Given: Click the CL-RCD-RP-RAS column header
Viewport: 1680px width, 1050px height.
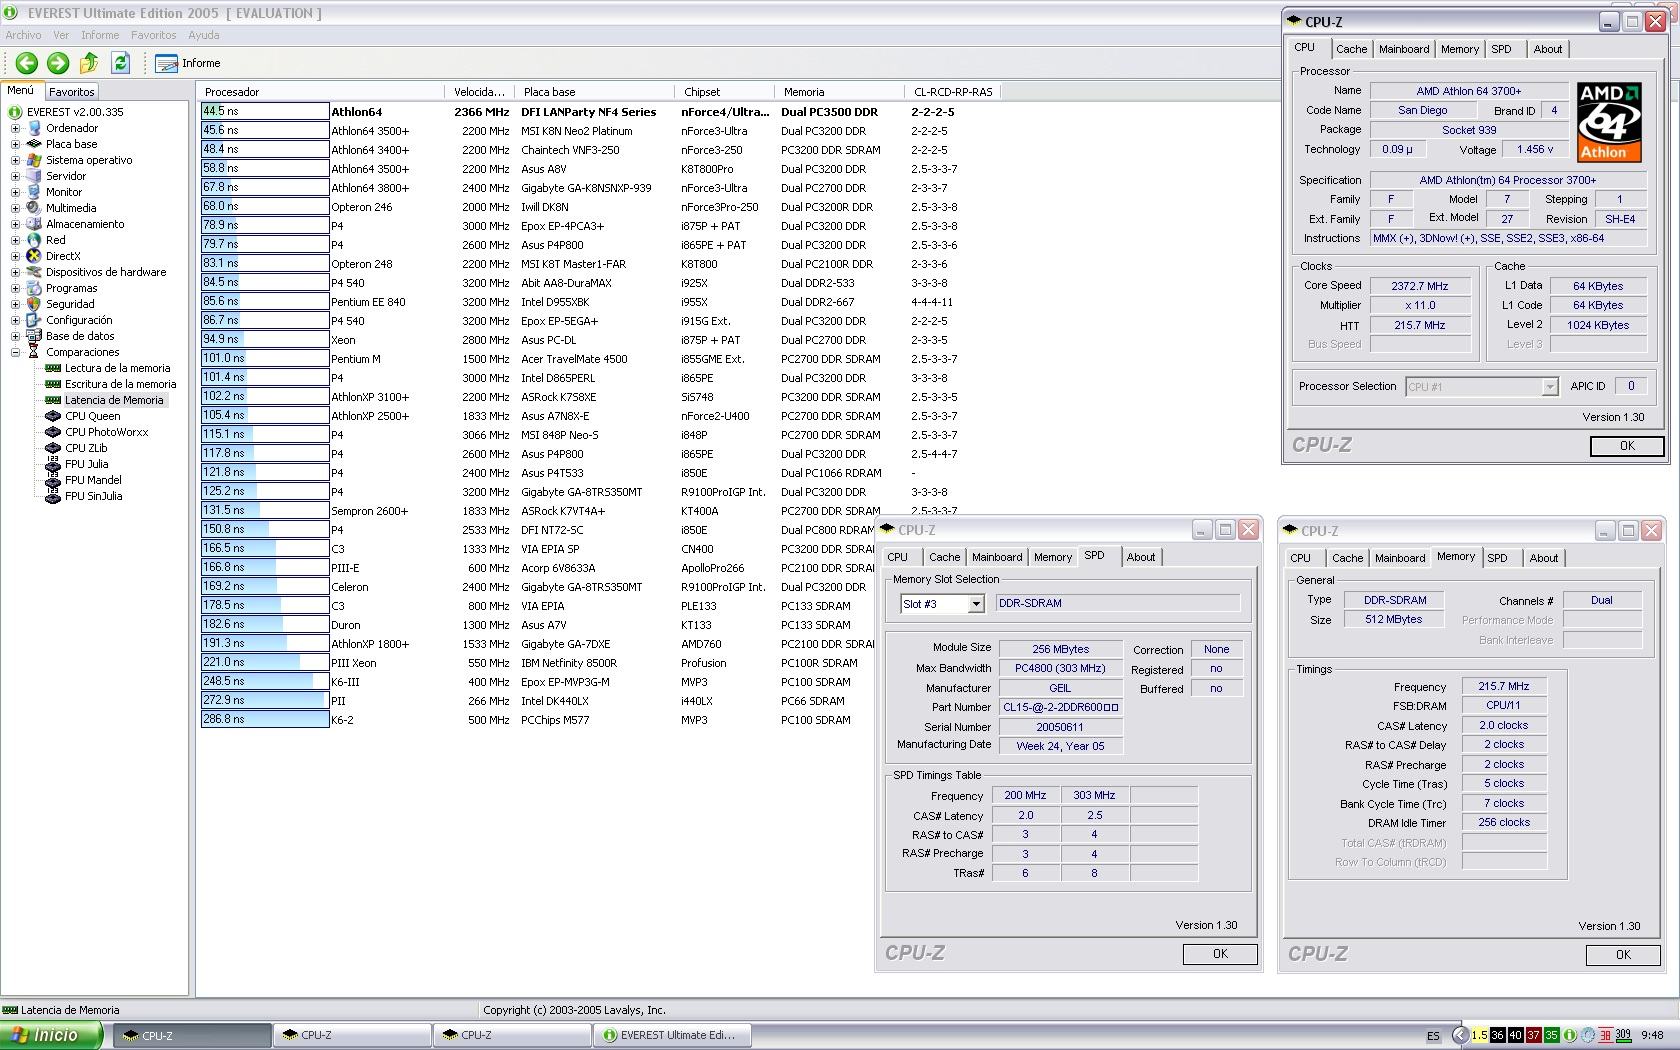Looking at the screenshot, I should pos(953,92).
